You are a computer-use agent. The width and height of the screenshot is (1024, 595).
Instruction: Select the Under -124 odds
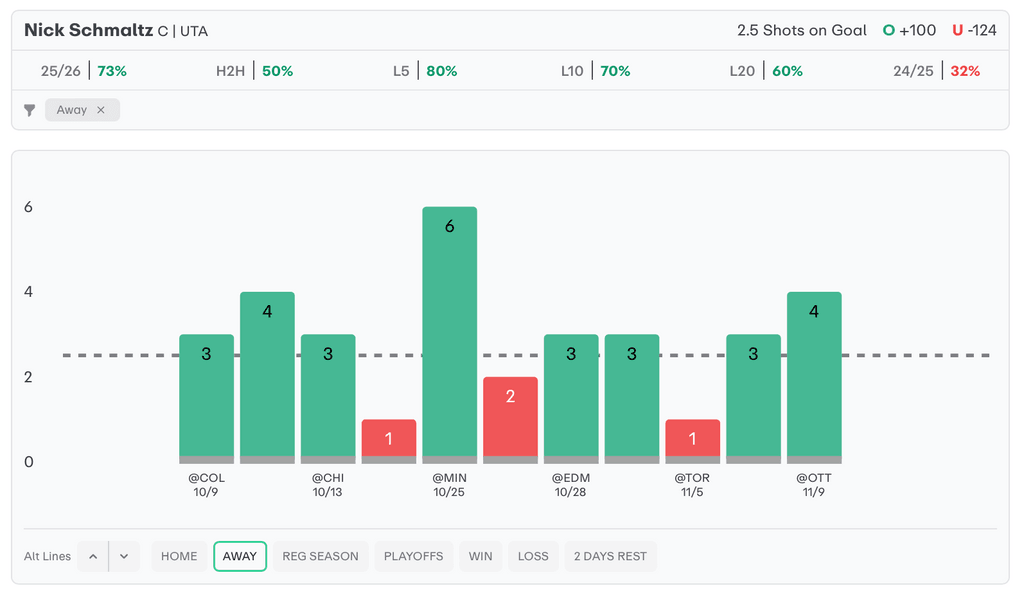974,30
